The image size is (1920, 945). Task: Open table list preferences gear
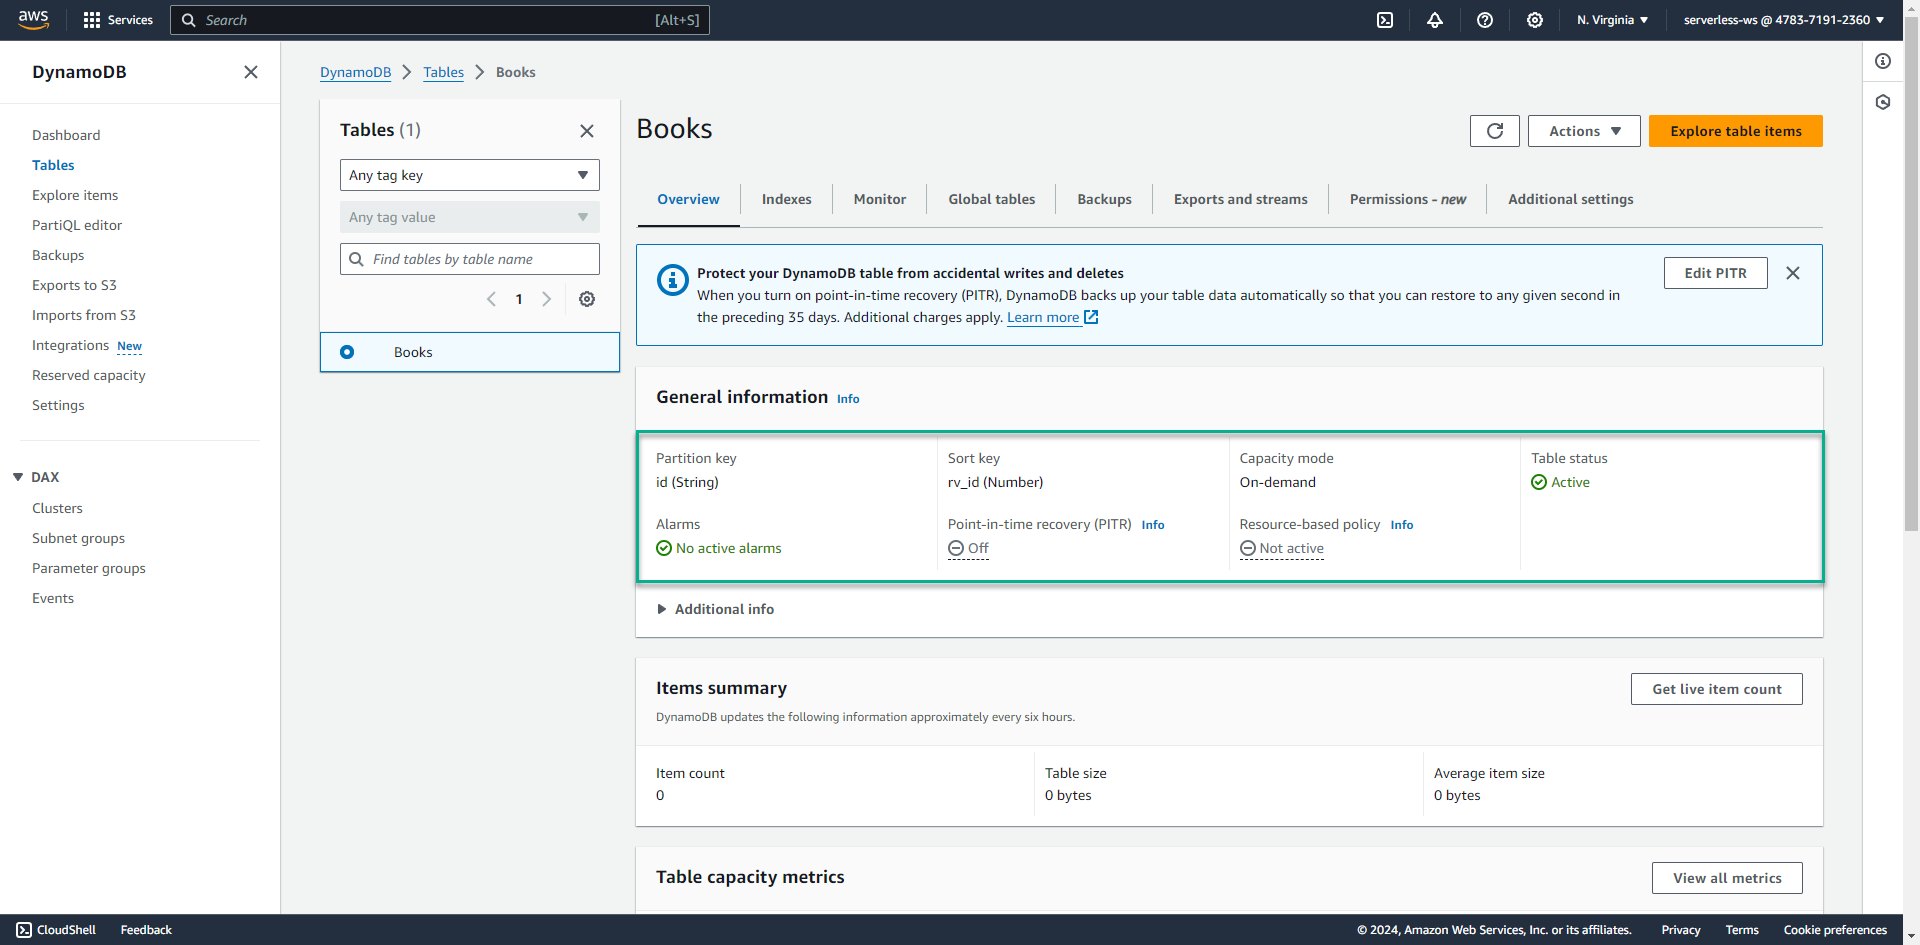[x=587, y=299]
